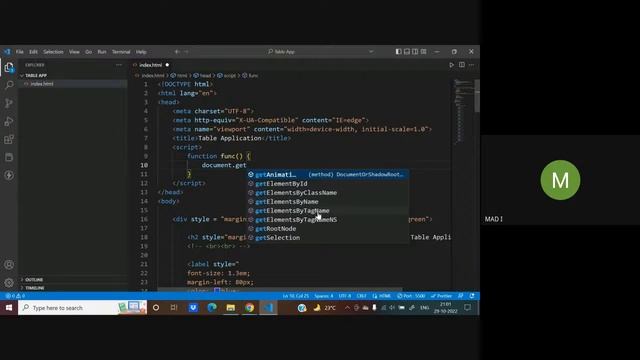
Task: Open the Go menu
Action: 89,52
